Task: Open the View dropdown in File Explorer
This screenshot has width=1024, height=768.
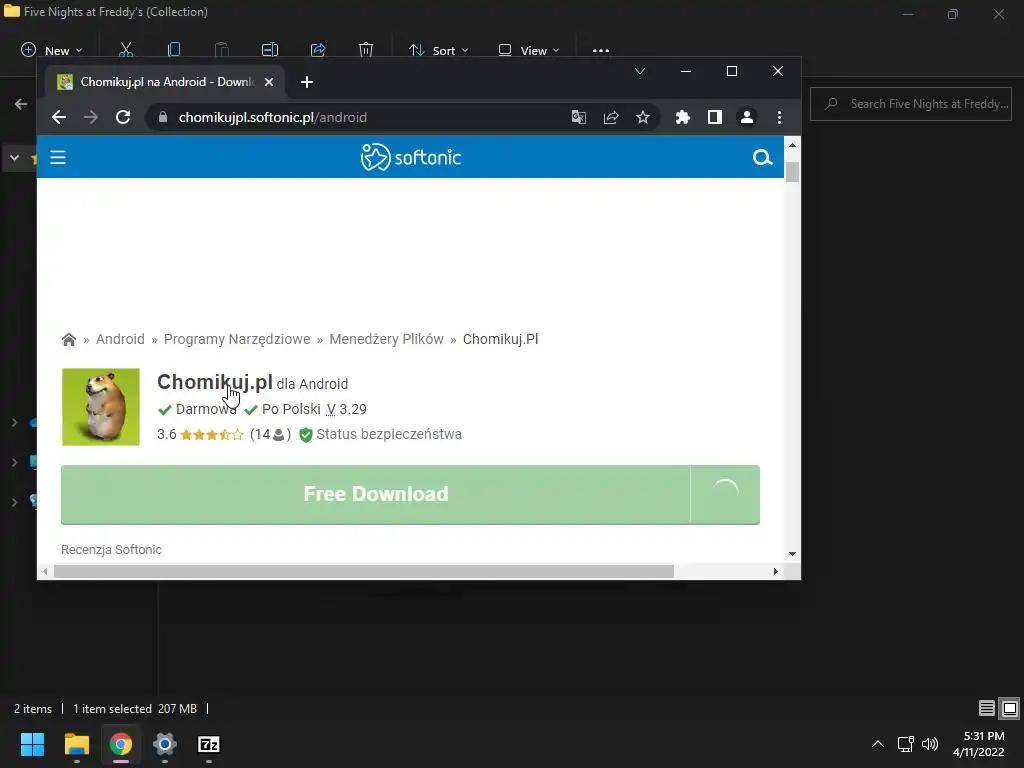Action: 529,50
